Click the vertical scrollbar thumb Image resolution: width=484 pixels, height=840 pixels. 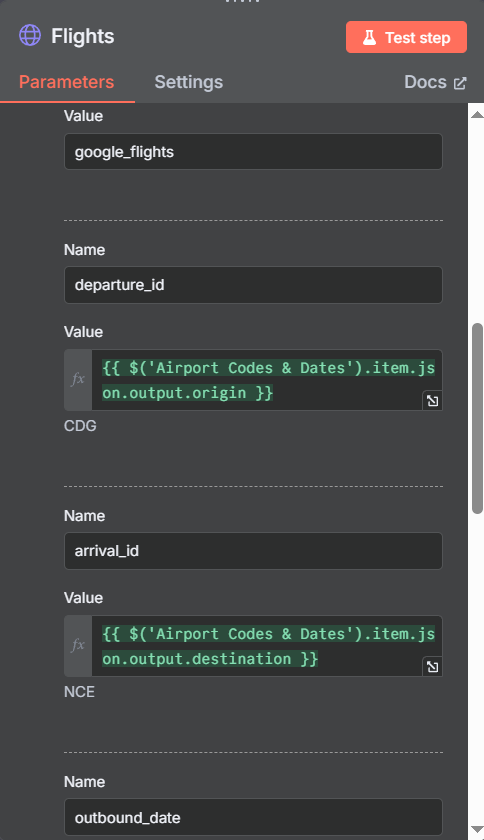tap(477, 418)
